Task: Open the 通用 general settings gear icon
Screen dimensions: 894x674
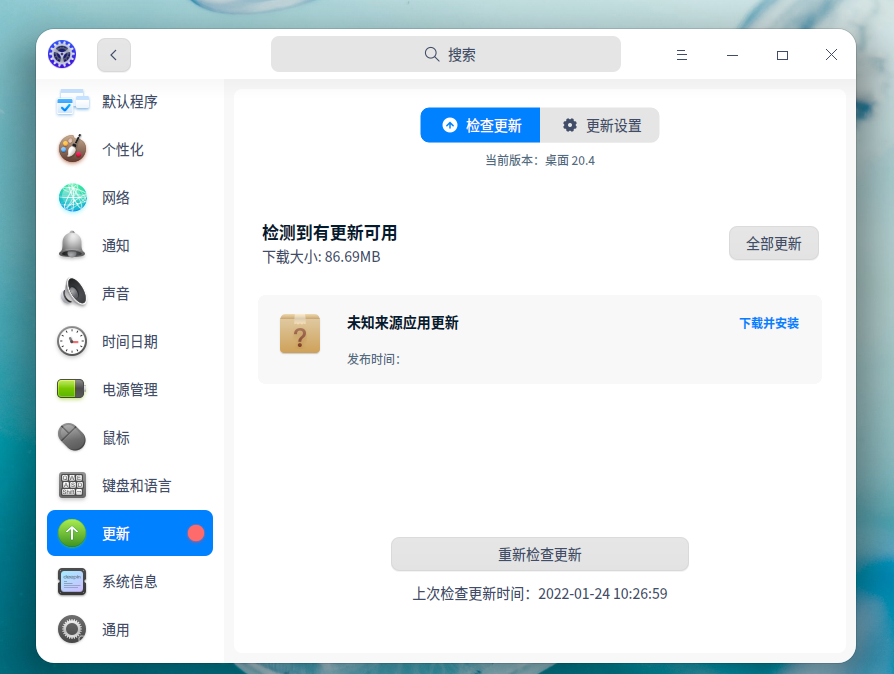Action: 72,629
